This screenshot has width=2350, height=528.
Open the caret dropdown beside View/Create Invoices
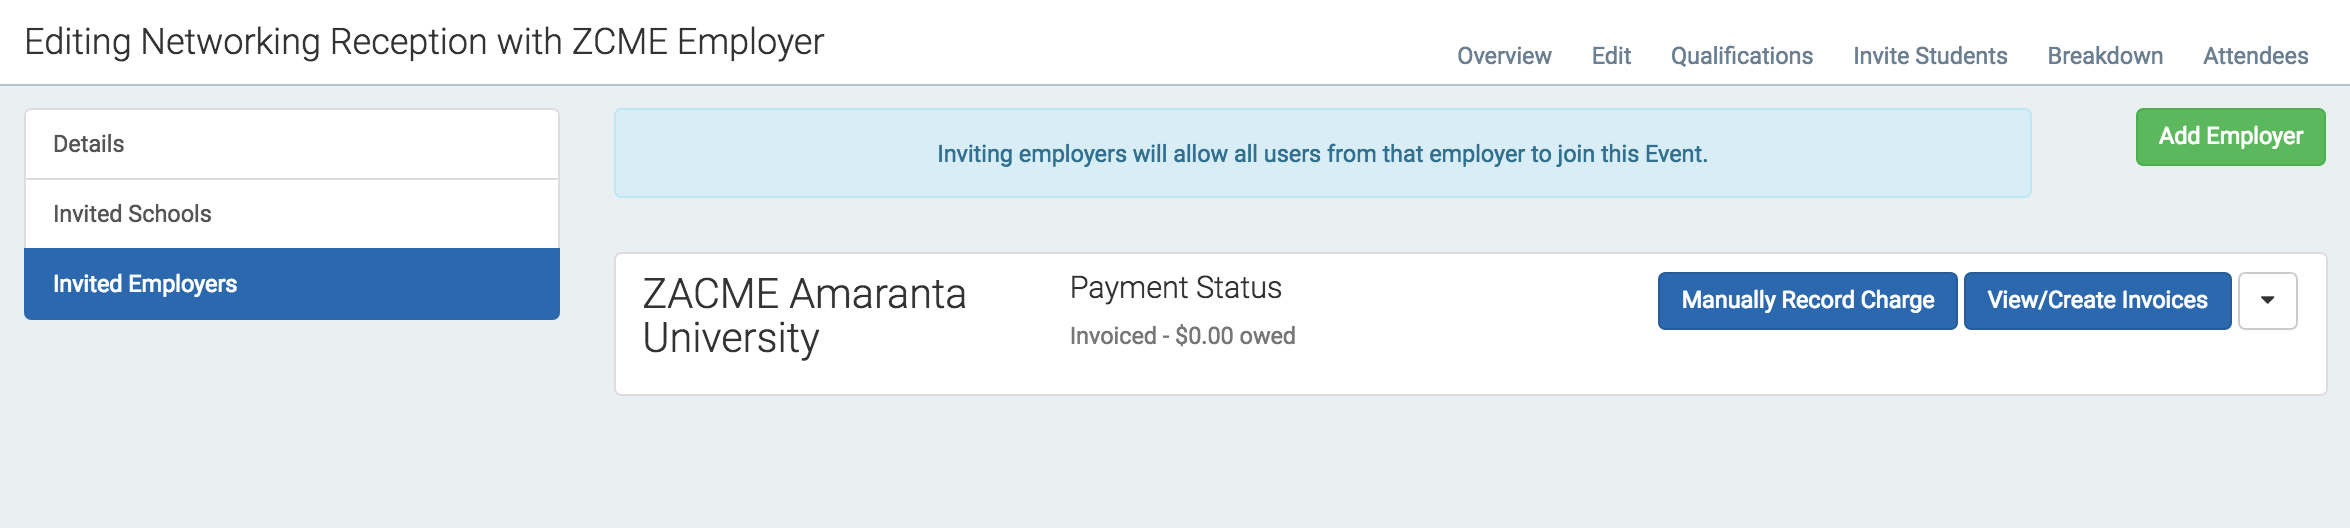point(2267,301)
